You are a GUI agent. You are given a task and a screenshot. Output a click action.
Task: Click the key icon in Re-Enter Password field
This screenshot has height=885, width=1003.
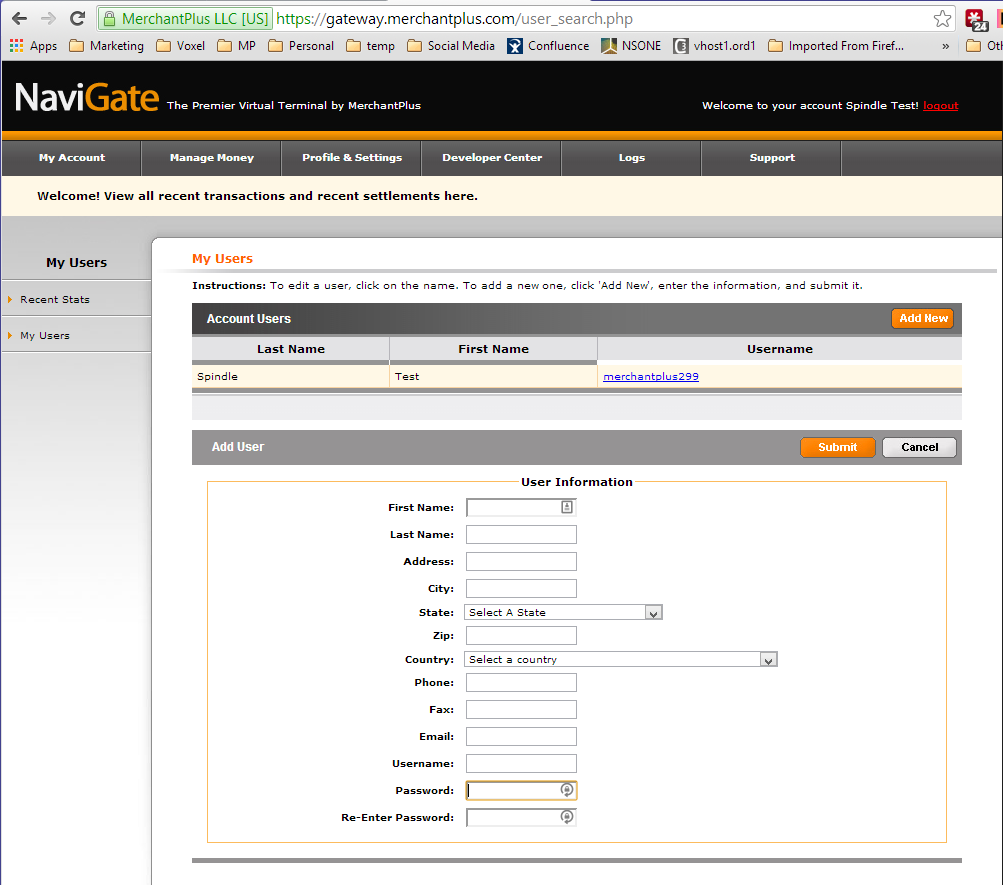567,817
